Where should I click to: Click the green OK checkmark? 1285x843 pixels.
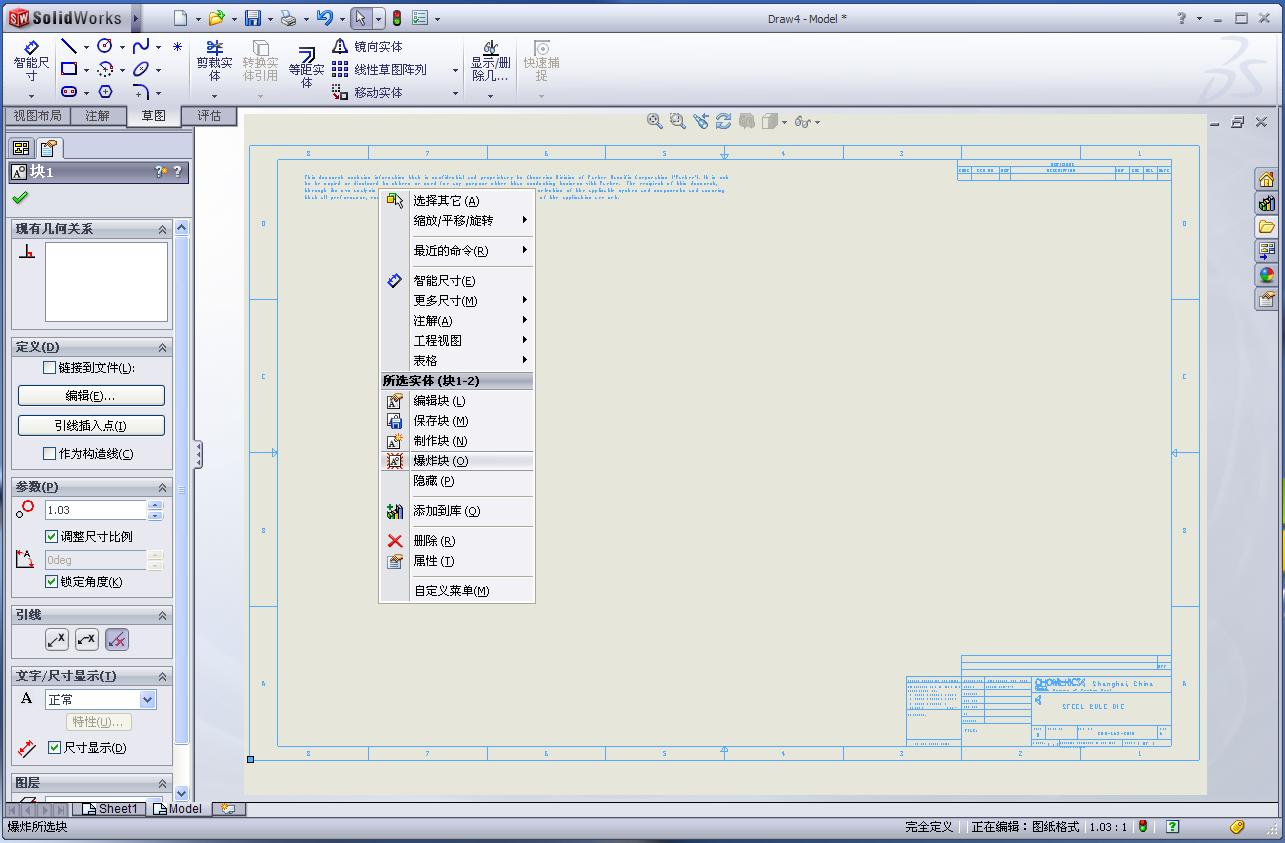click(20, 198)
